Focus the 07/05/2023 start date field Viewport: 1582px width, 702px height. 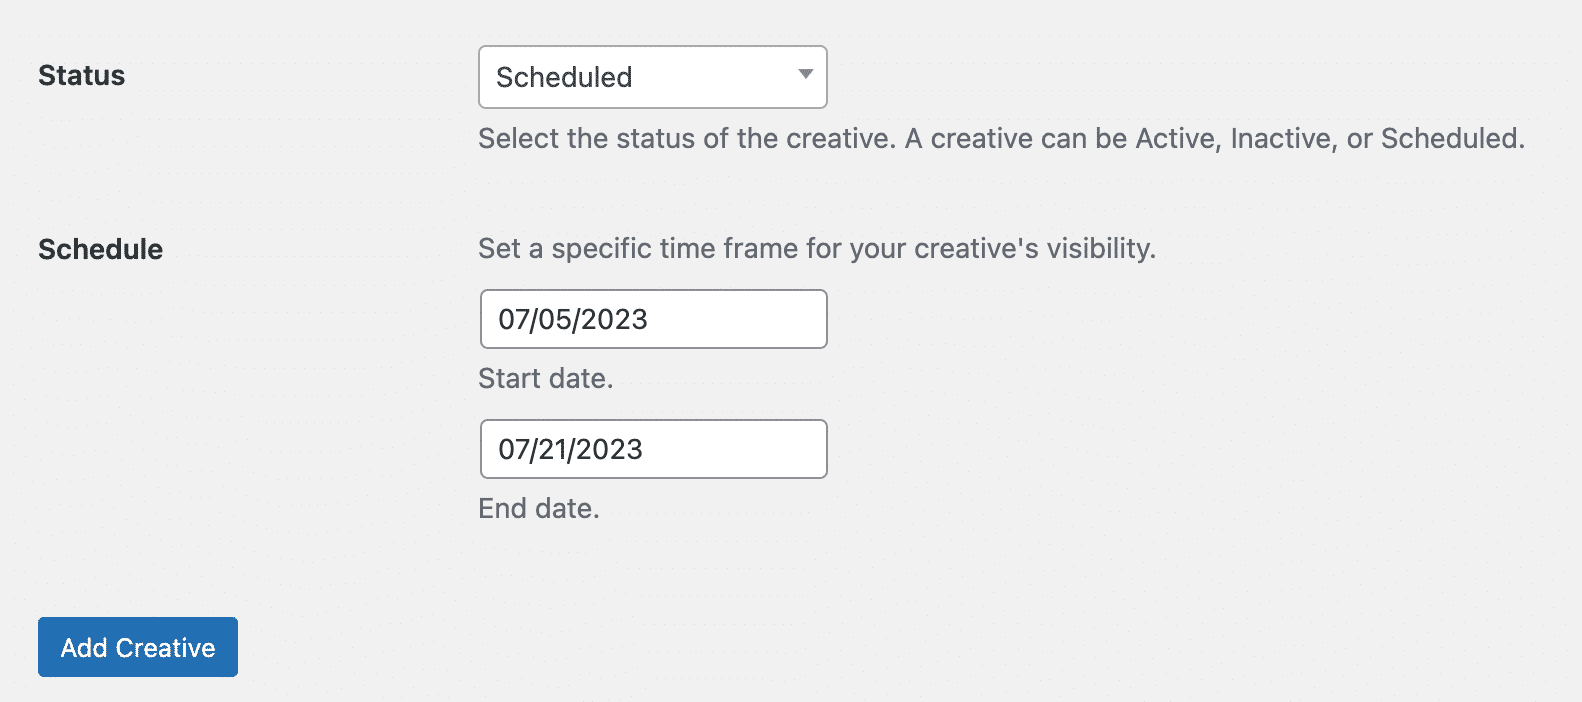[653, 319]
